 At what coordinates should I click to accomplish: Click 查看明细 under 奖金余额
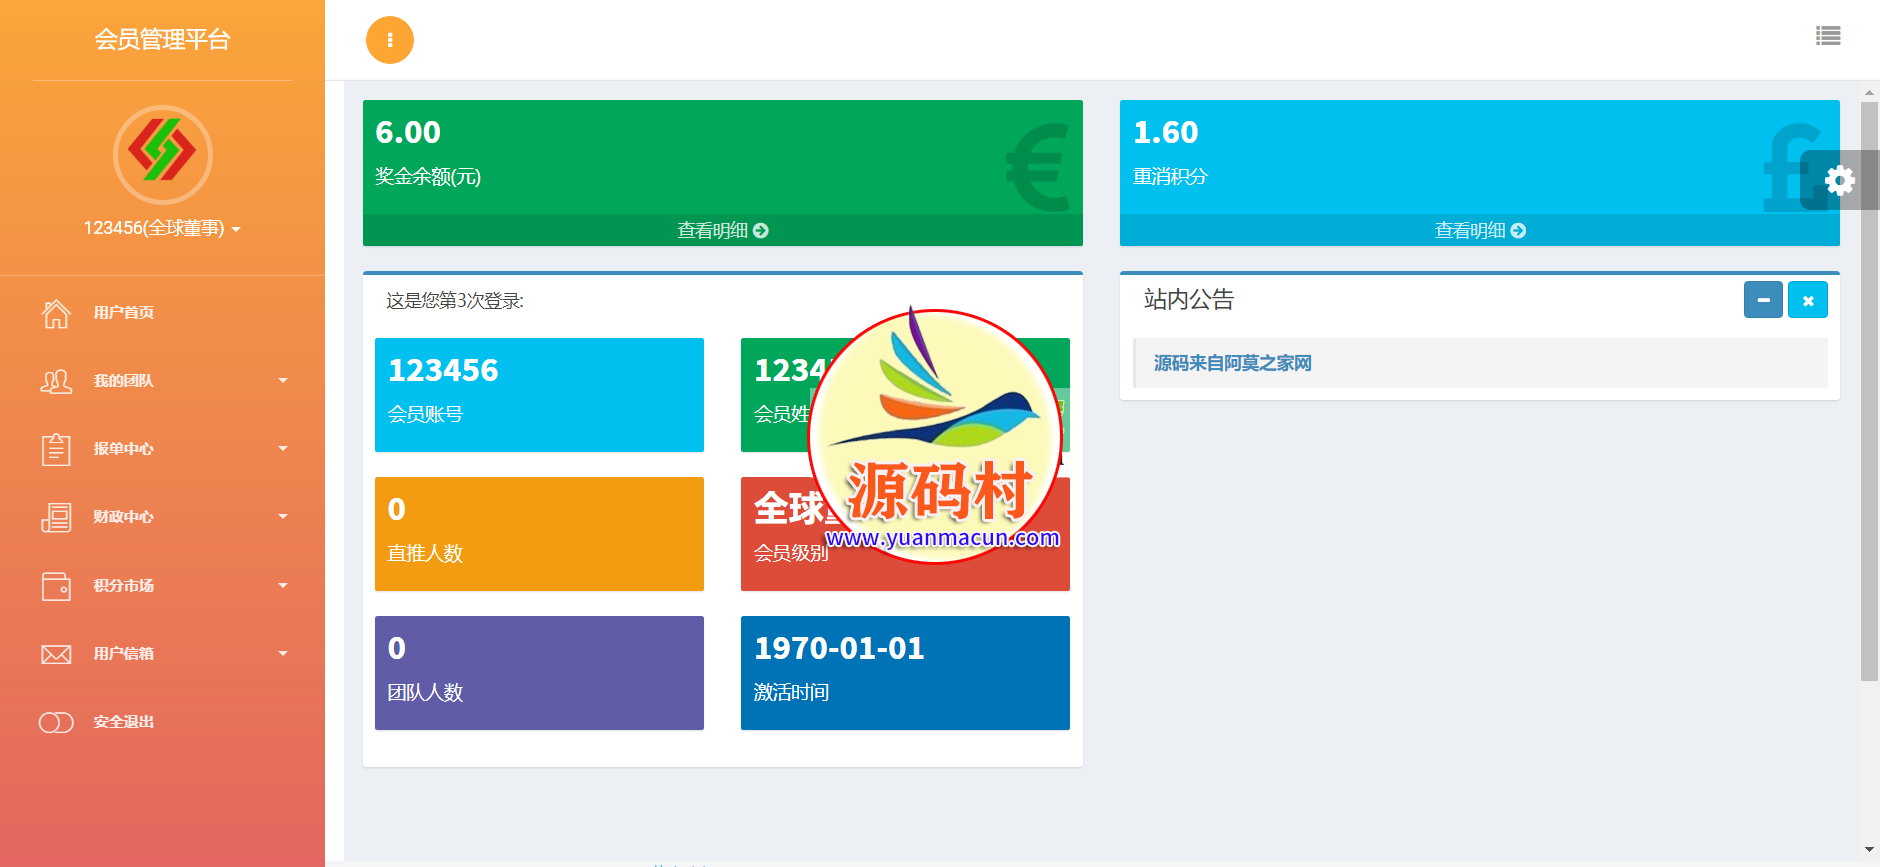tap(722, 230)
